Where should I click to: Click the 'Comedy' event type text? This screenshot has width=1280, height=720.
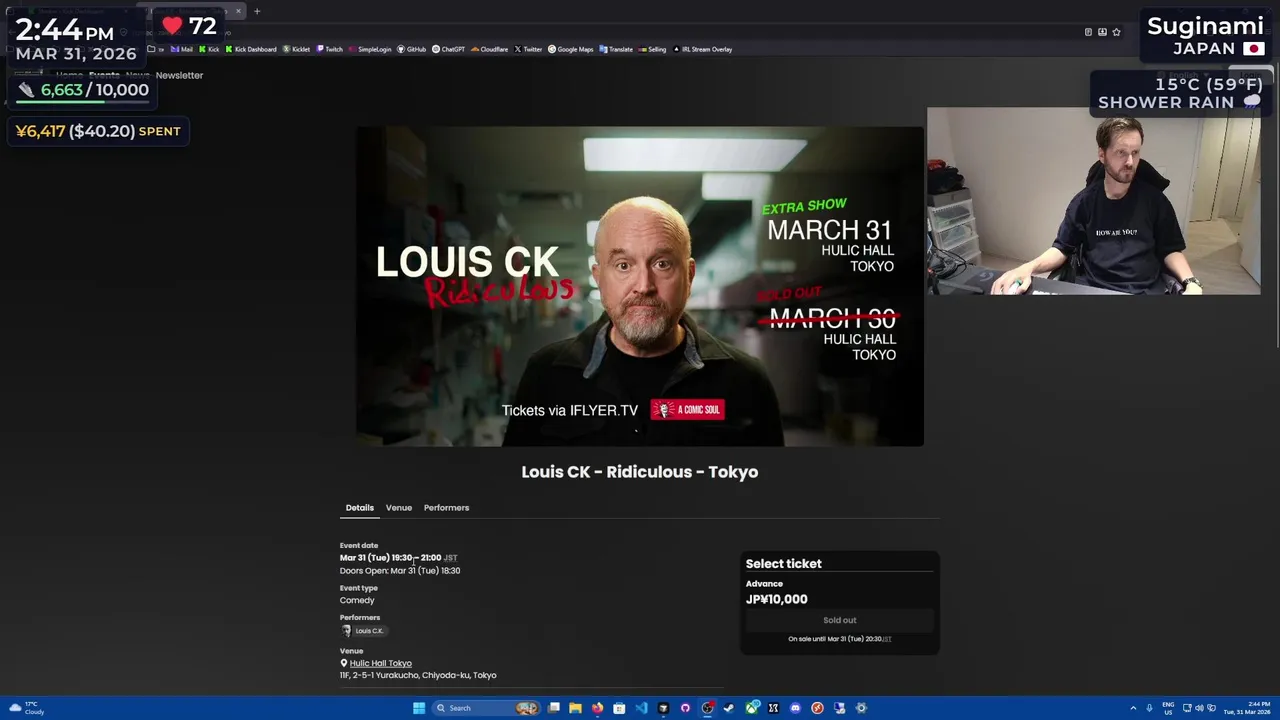357,600
